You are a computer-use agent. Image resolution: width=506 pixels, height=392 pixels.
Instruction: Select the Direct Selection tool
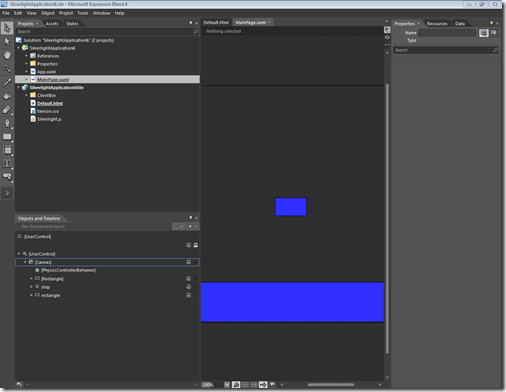click(x=7, y=41)
